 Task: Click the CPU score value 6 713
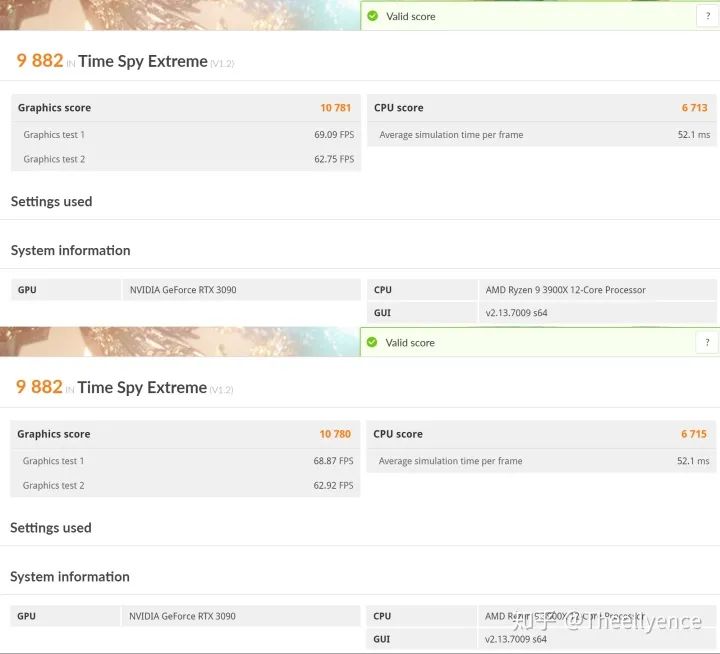coord(694,108)
